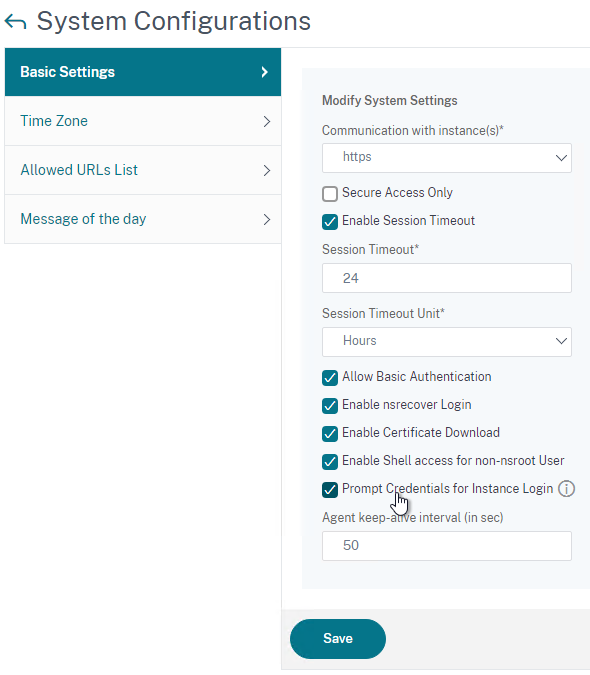Click the info icon next to Prompt Credentials

coord(566,489)
